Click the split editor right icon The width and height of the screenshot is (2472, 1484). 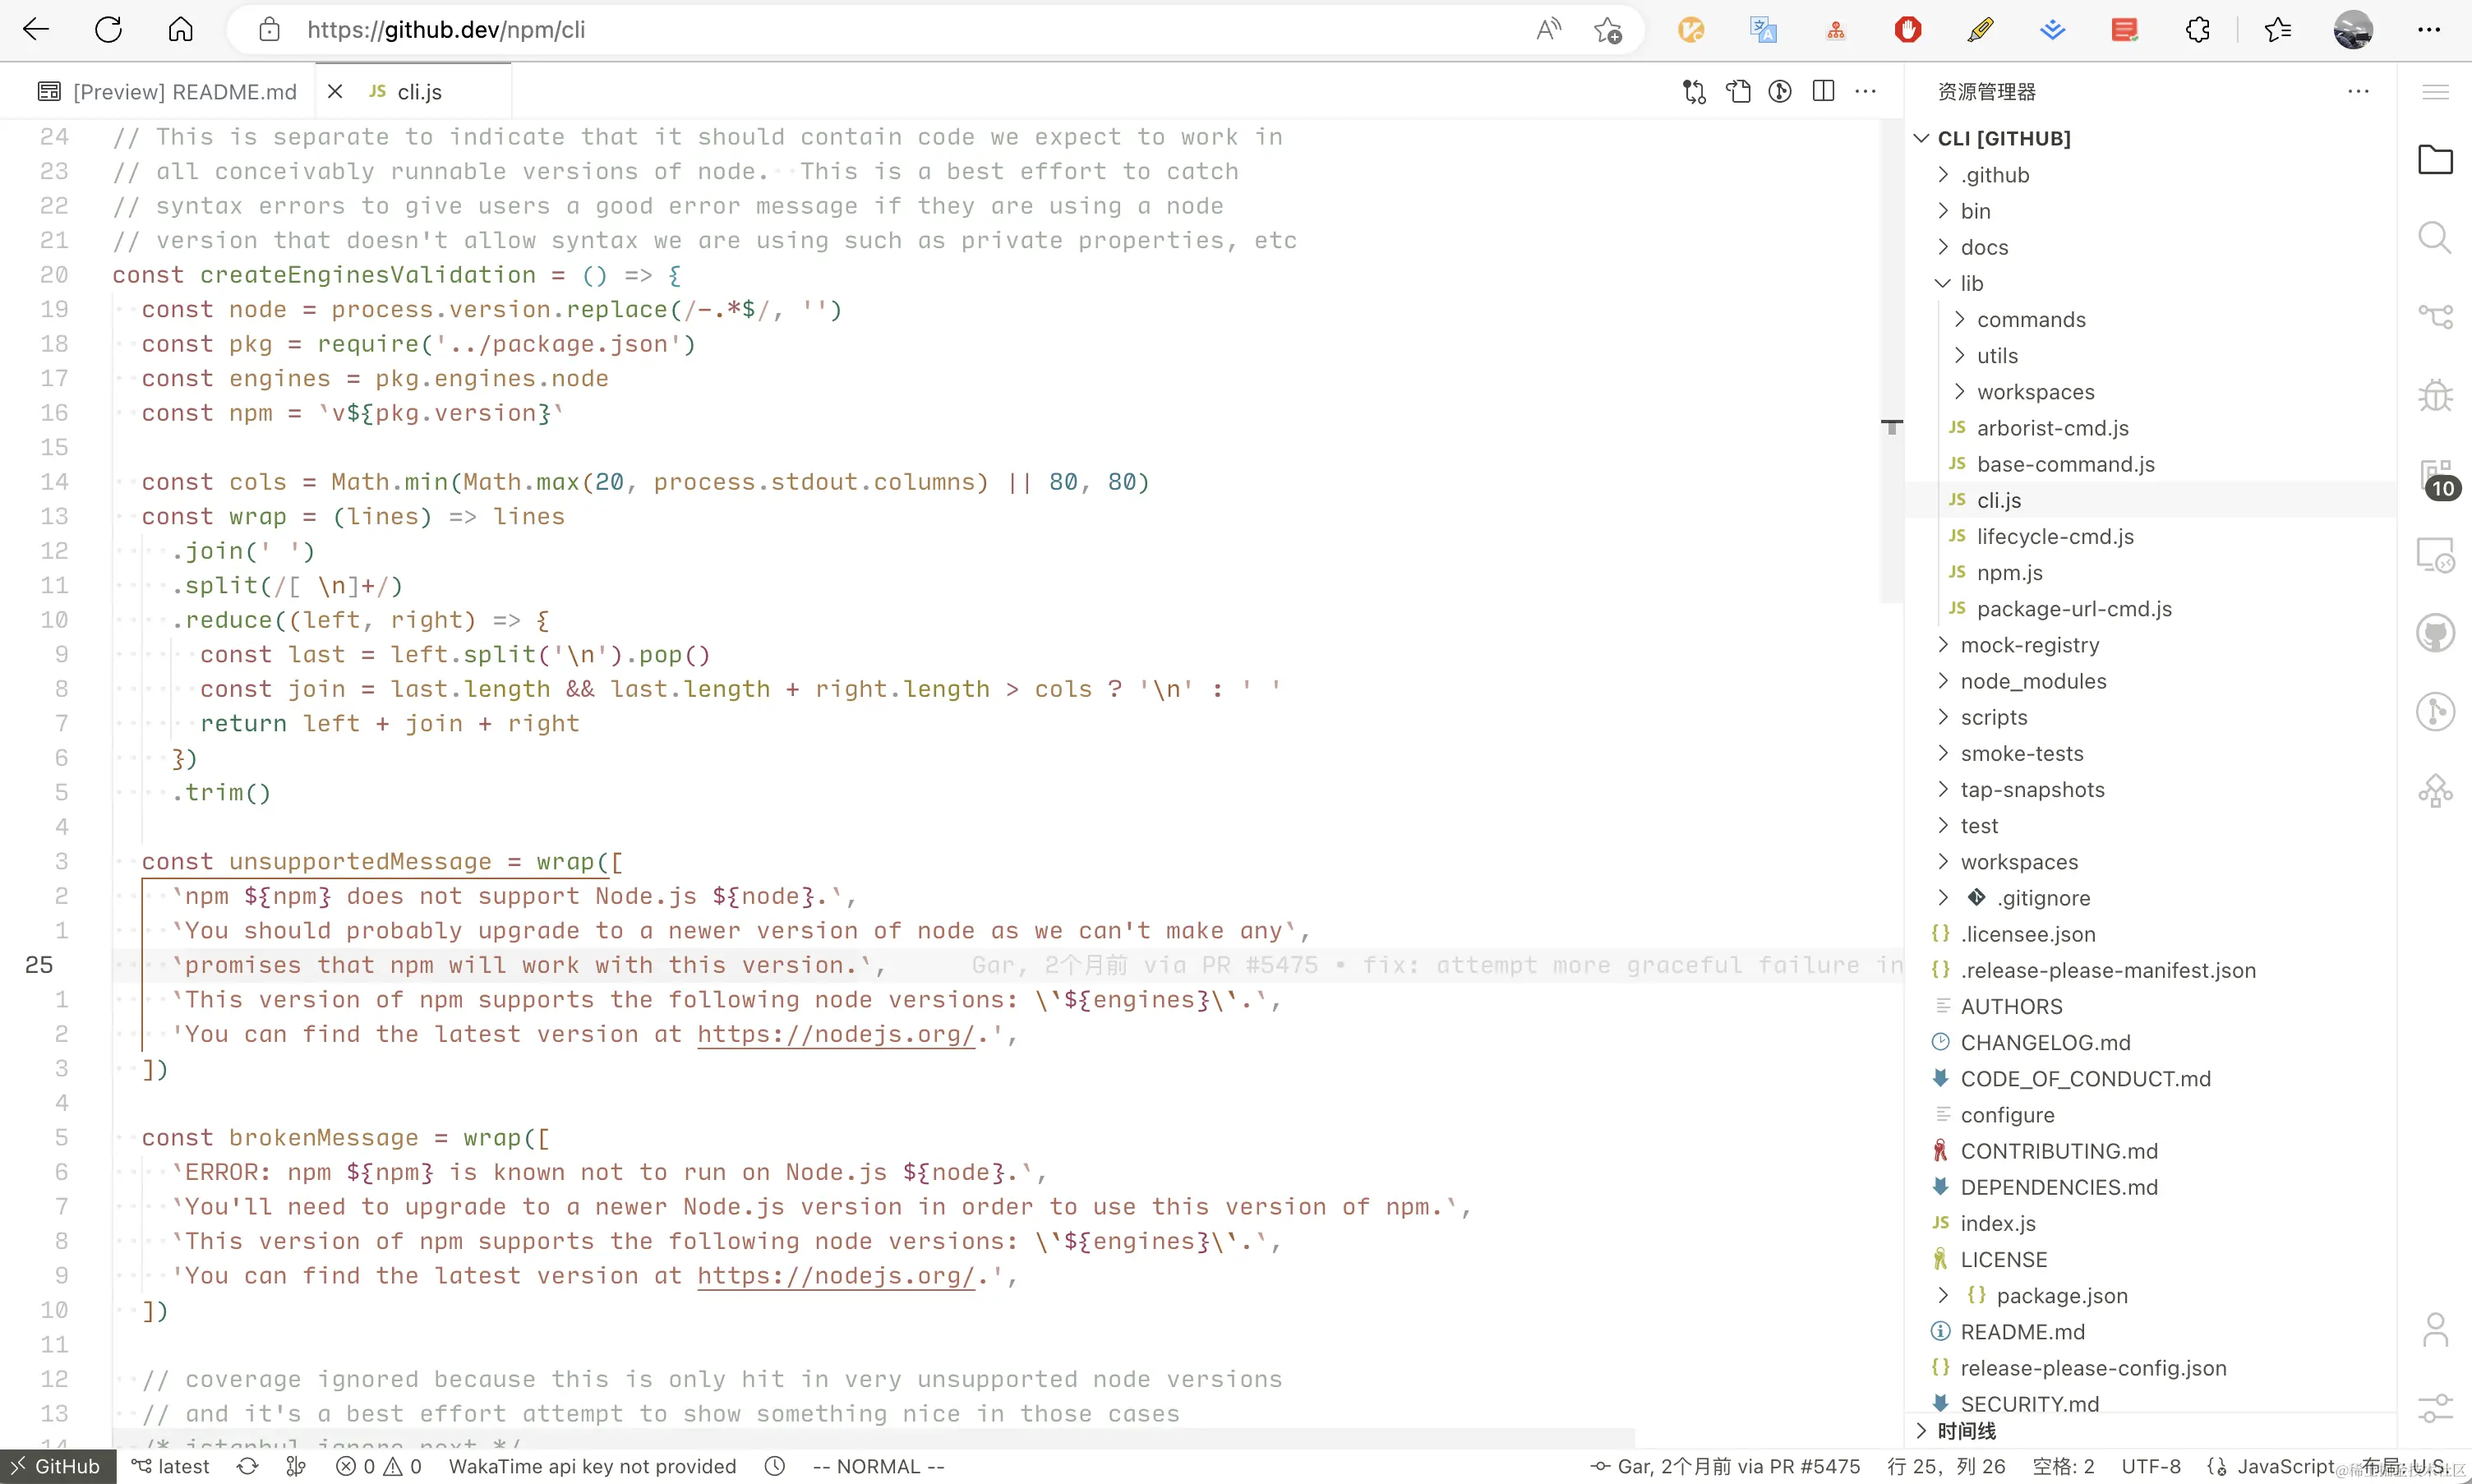click(1823, 92)
